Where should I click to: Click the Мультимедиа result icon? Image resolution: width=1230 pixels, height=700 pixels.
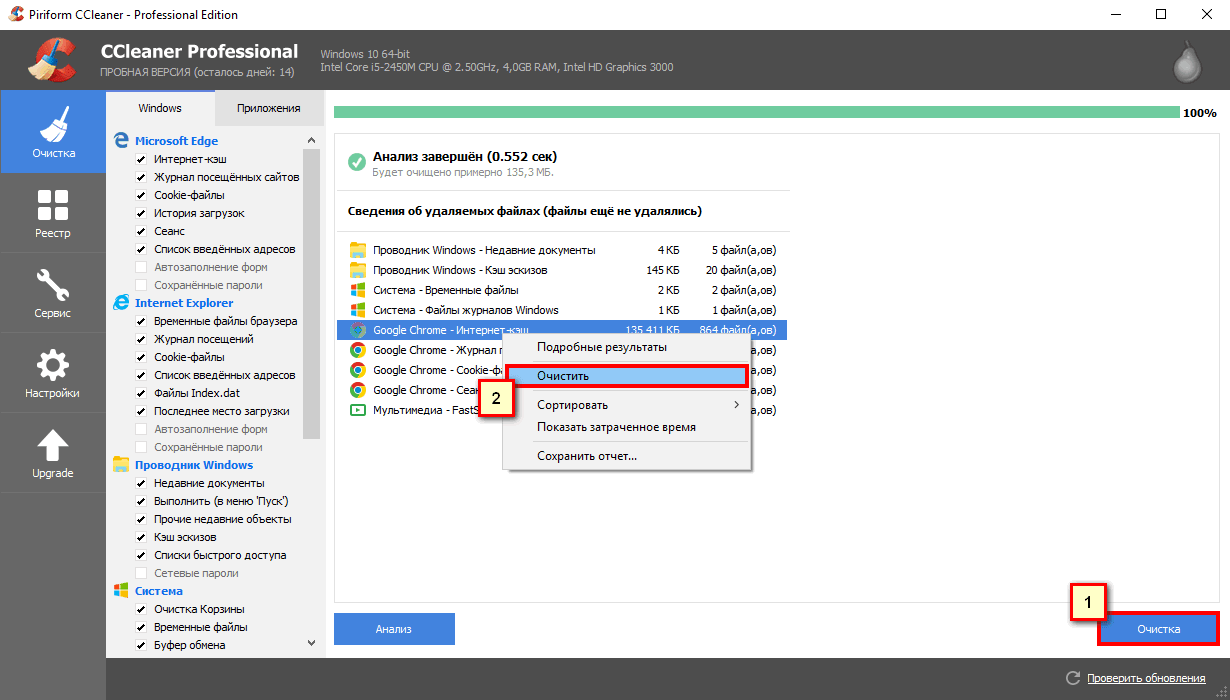point(357,410)
